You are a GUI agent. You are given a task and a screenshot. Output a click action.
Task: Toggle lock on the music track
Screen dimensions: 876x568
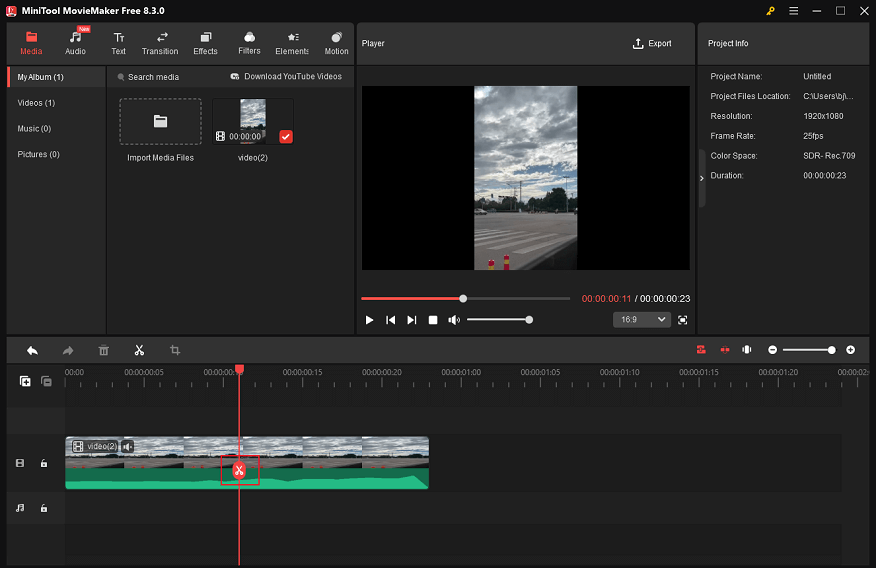tap(44, 508)
